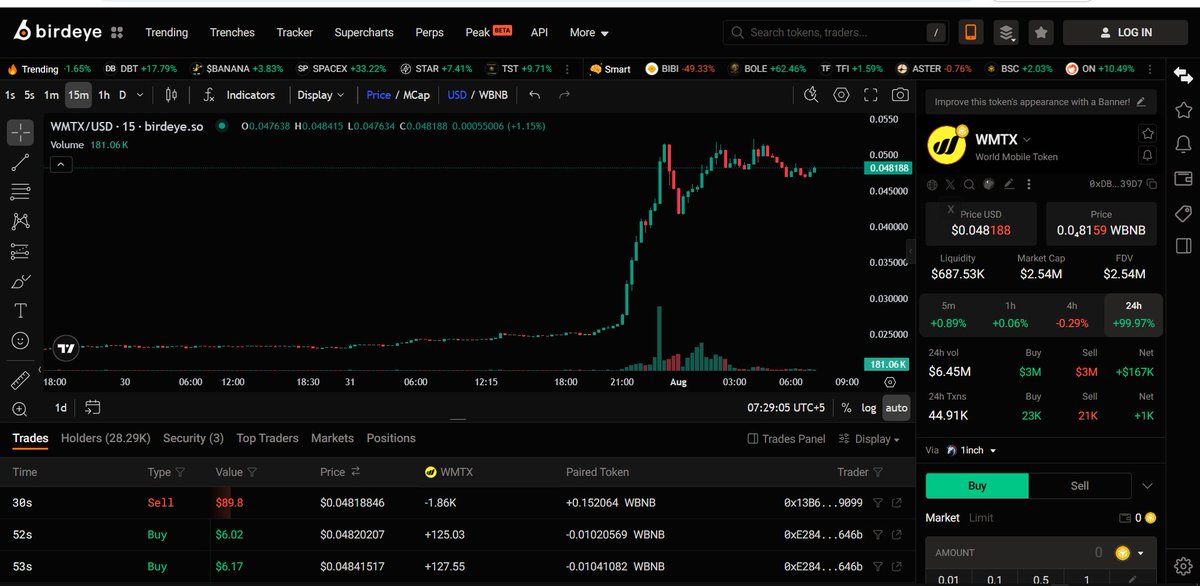Click the token search field
Image resolution: width=1200 pixels, height=586 pixels.
point(835,32)
